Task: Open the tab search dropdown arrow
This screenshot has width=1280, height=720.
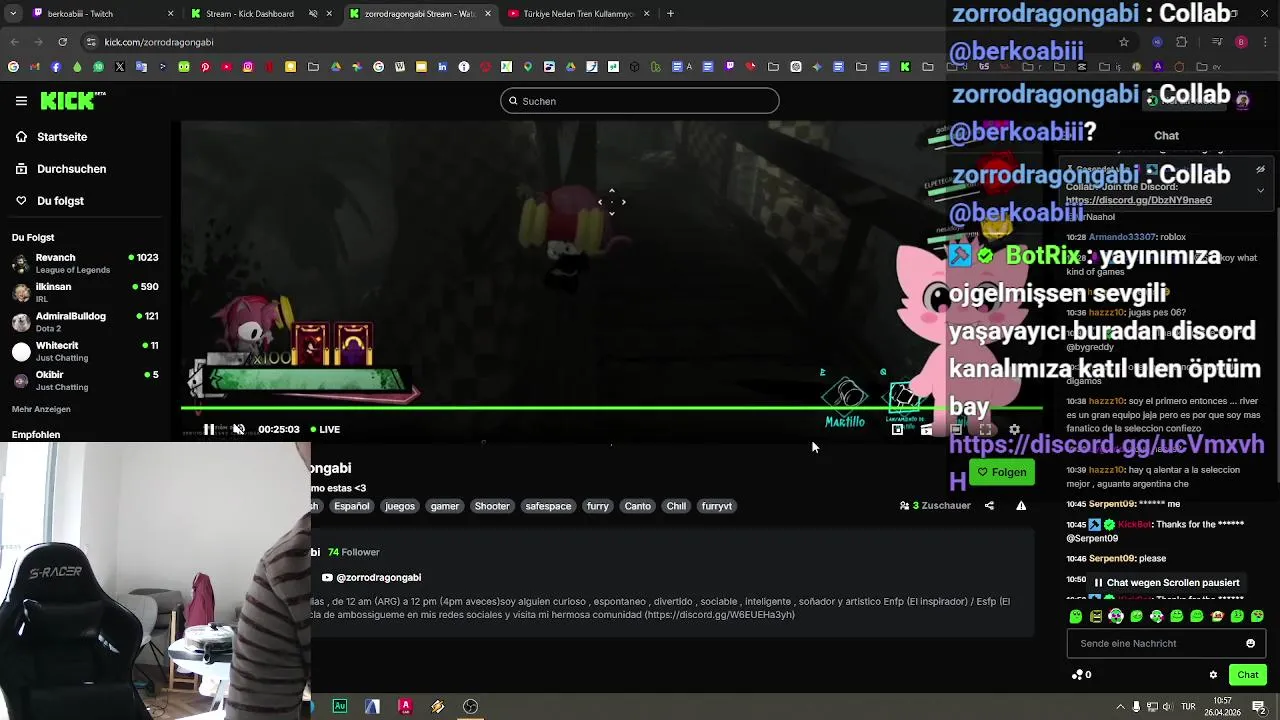Action: (13, 14)
